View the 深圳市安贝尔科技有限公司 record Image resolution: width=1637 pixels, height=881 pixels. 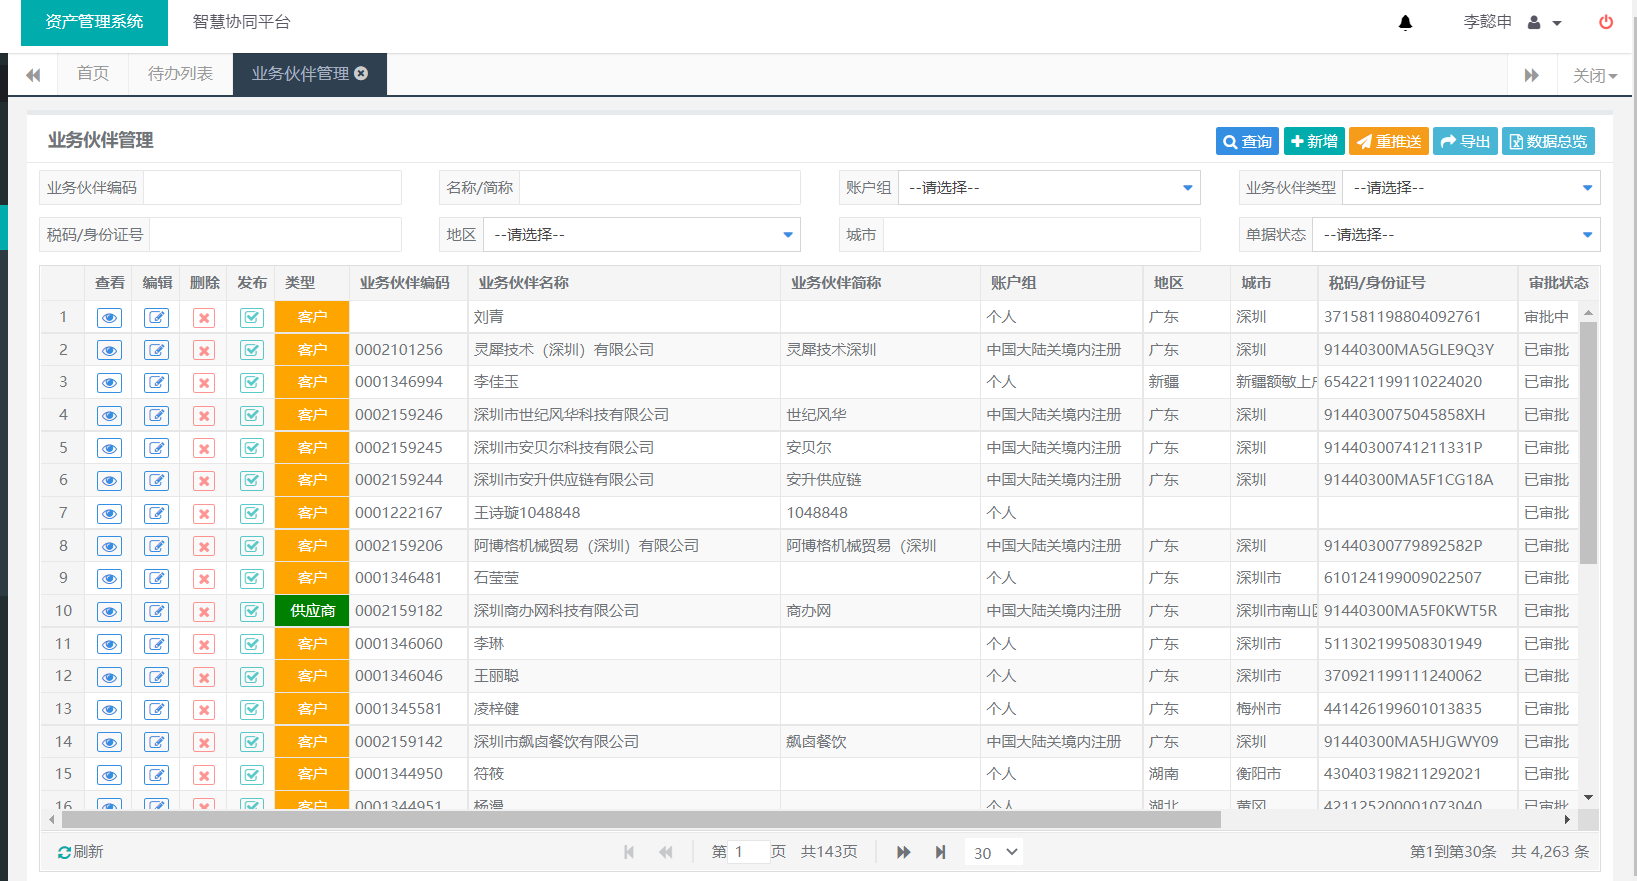(110, 448)
